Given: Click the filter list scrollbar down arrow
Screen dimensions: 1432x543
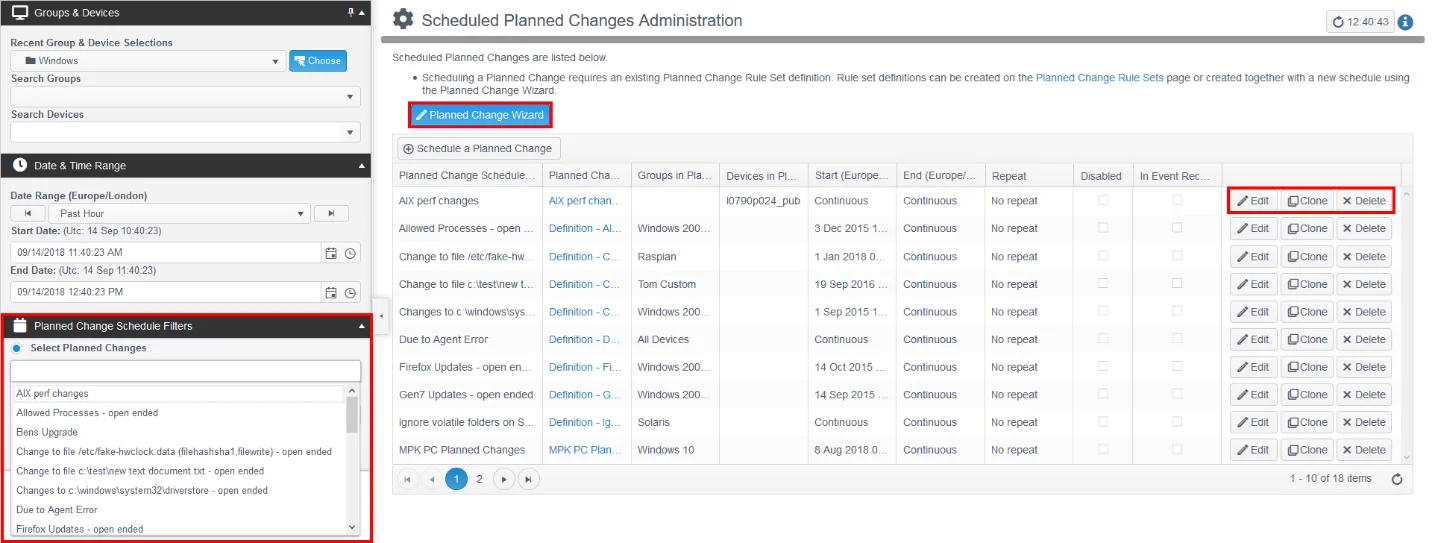Looking at the screenshot, I should (x=352, y=527).
